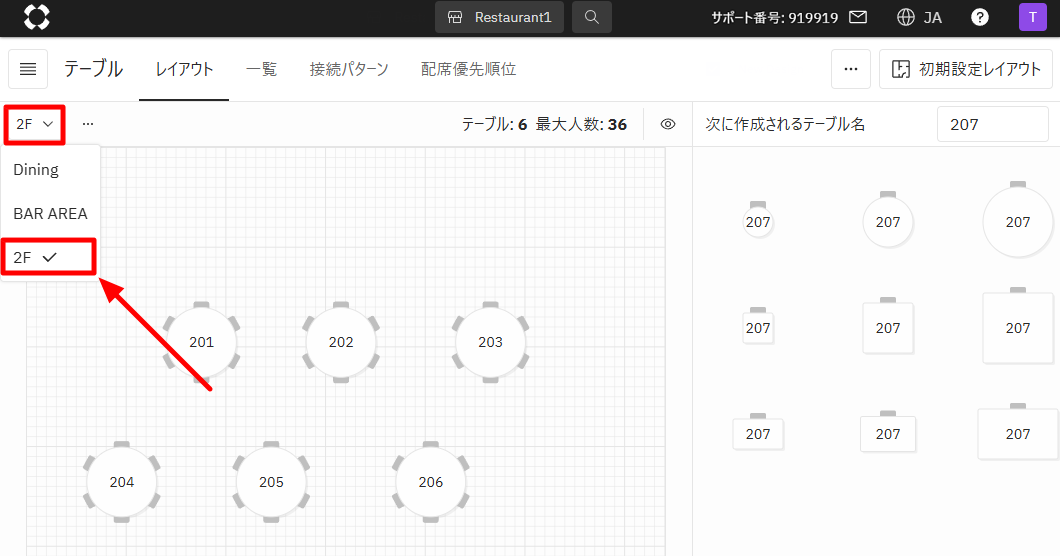Click the 初期設定レイアウト button
The height and width of the screenshot is (556, 1060).
tap(966, 69)
